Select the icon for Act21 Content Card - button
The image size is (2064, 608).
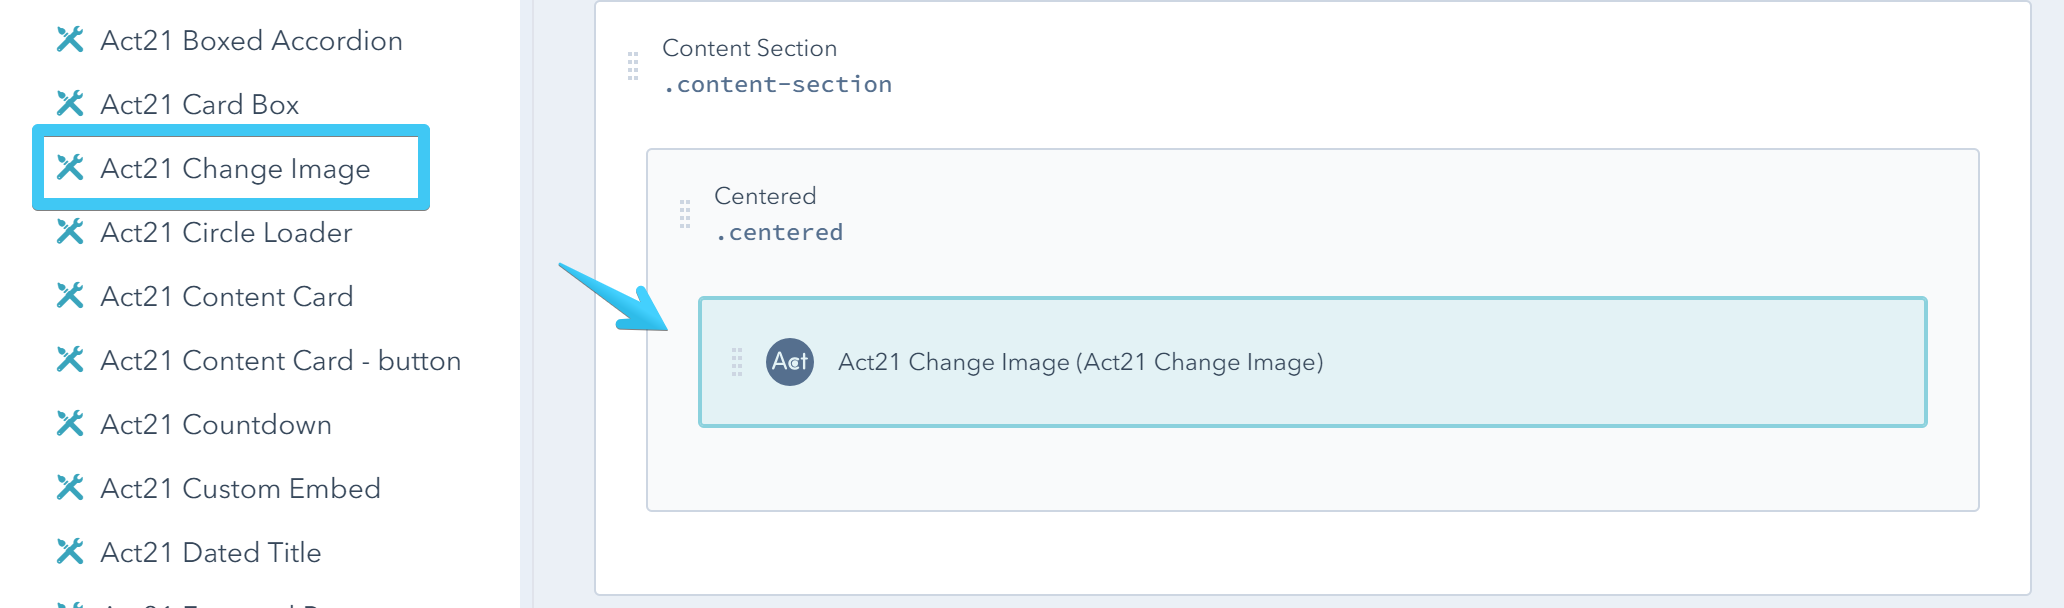(69, 360)
